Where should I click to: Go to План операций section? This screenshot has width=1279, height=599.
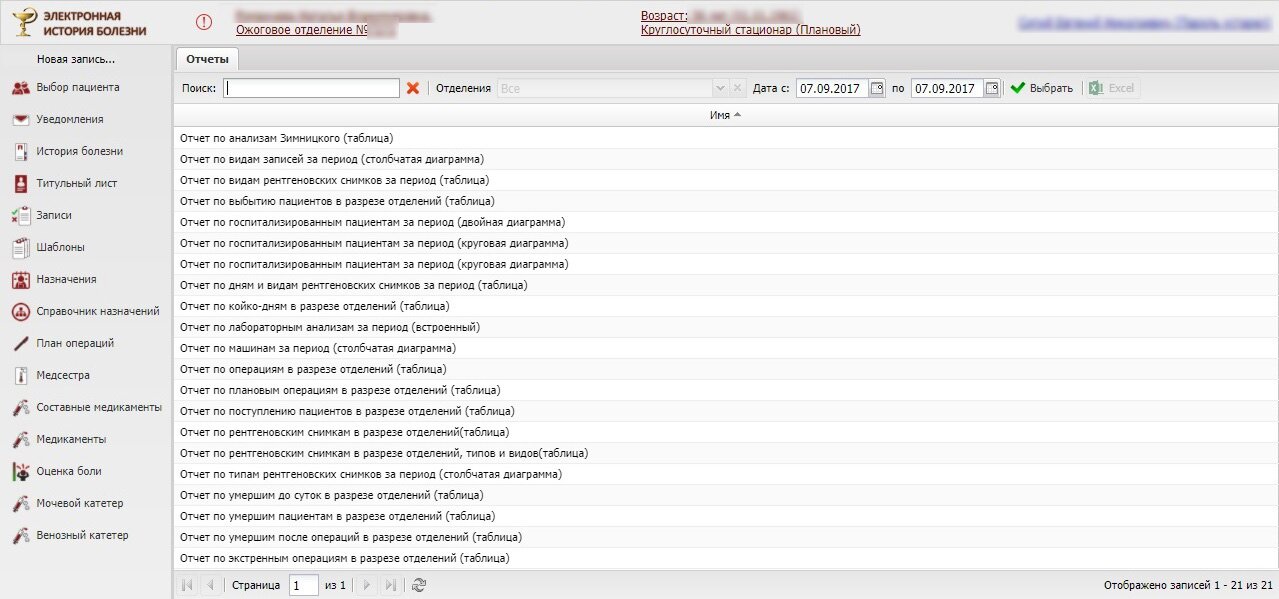[x=75, y=343]
